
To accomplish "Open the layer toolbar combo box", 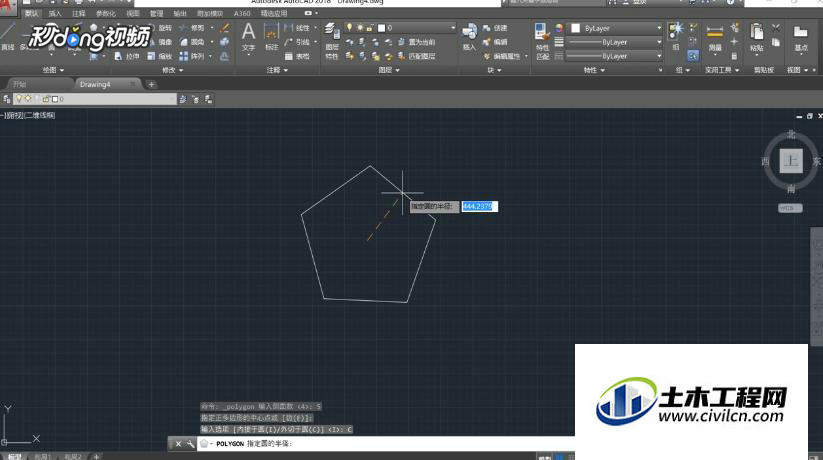I will point(95,99).
